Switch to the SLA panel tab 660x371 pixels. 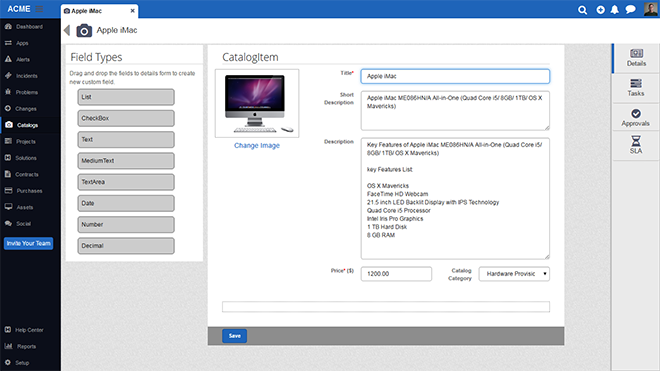[x=636, y=145]
